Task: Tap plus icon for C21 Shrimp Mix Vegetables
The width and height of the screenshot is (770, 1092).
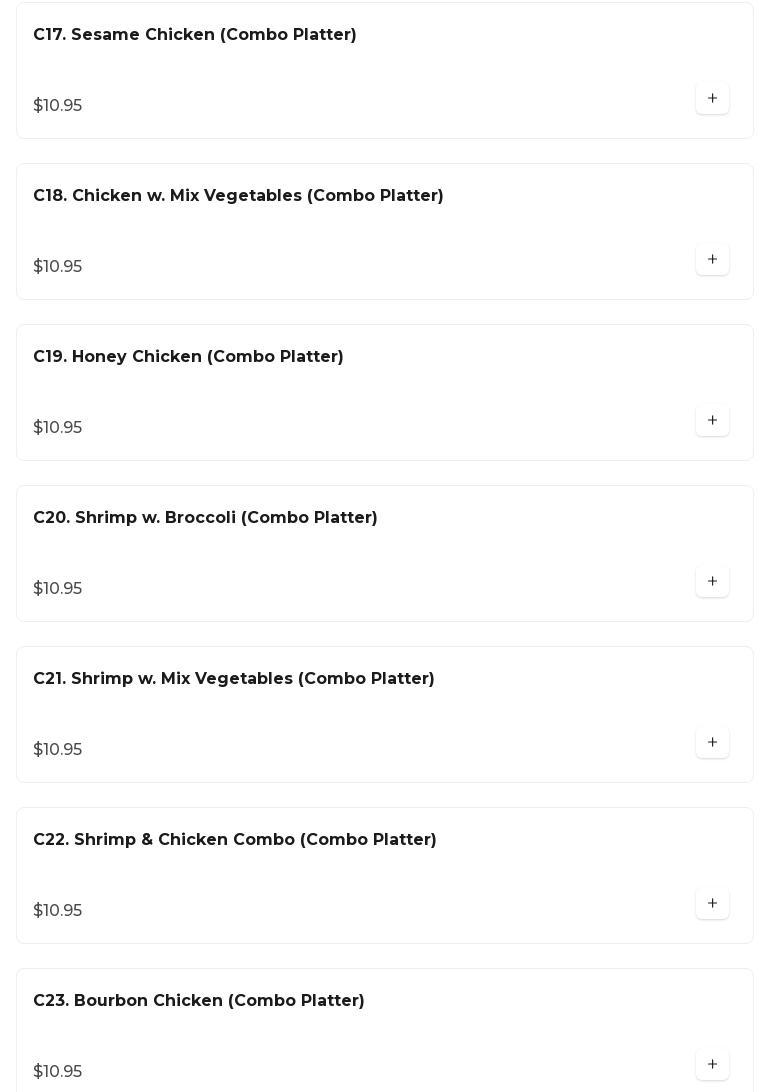Action: tap(712, 742)
